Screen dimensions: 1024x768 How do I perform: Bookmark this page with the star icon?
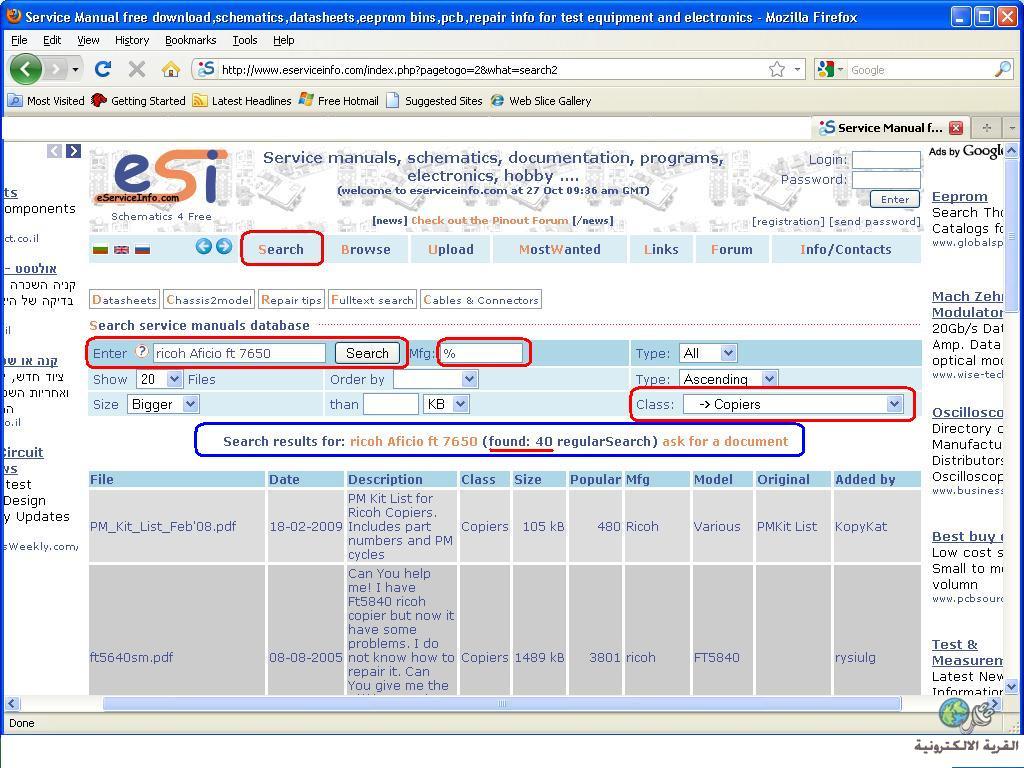(776, 69)
